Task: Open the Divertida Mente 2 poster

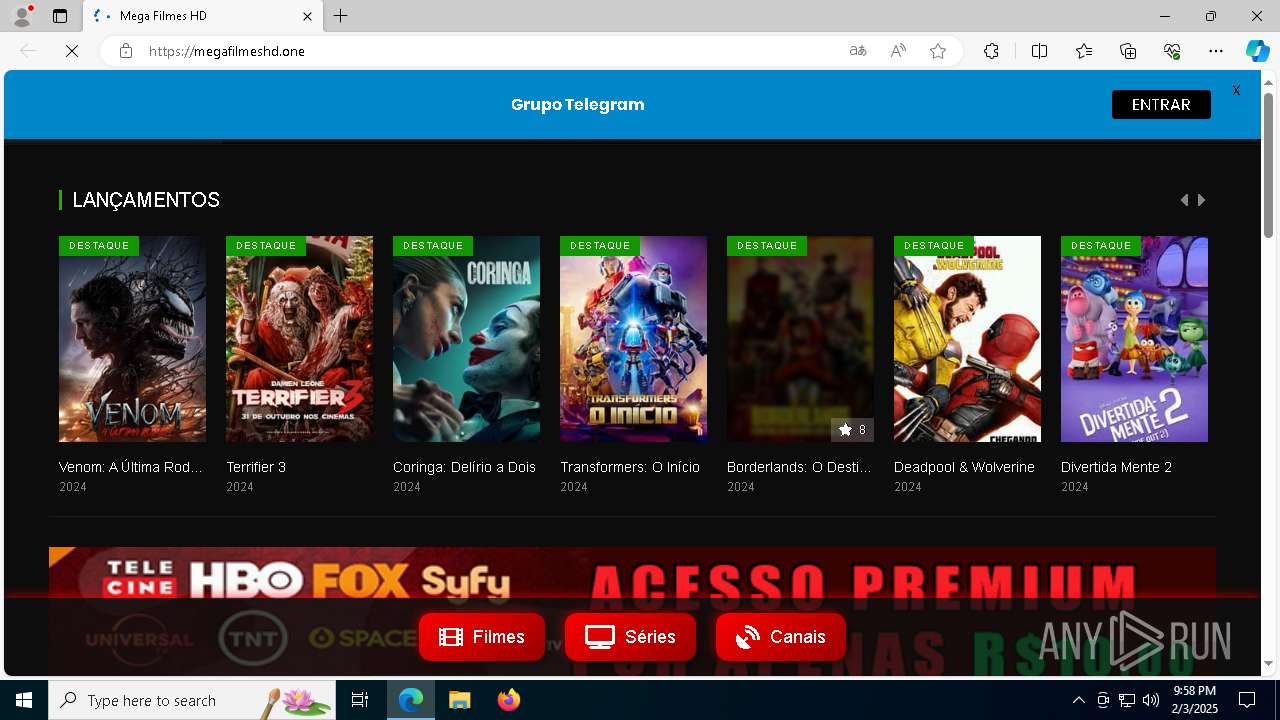Action: tap(1134, 339)
